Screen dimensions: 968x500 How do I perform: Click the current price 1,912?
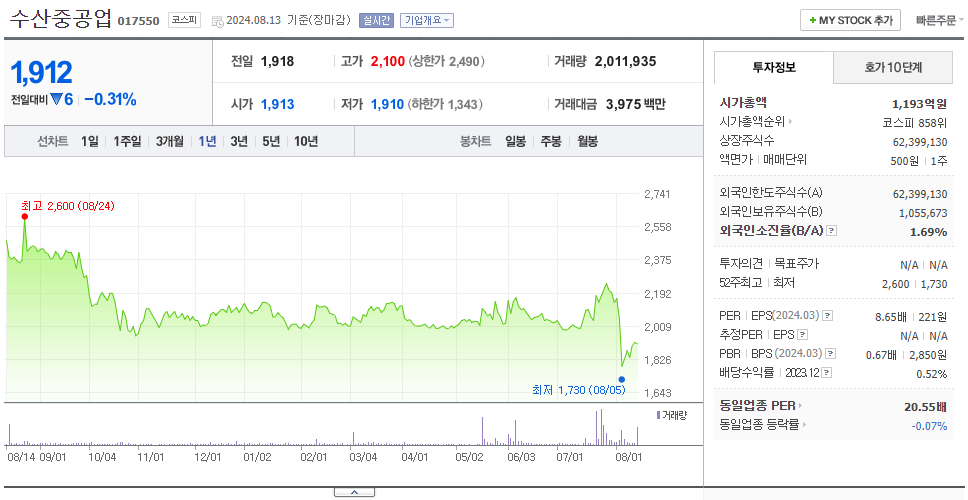(42, 72)
